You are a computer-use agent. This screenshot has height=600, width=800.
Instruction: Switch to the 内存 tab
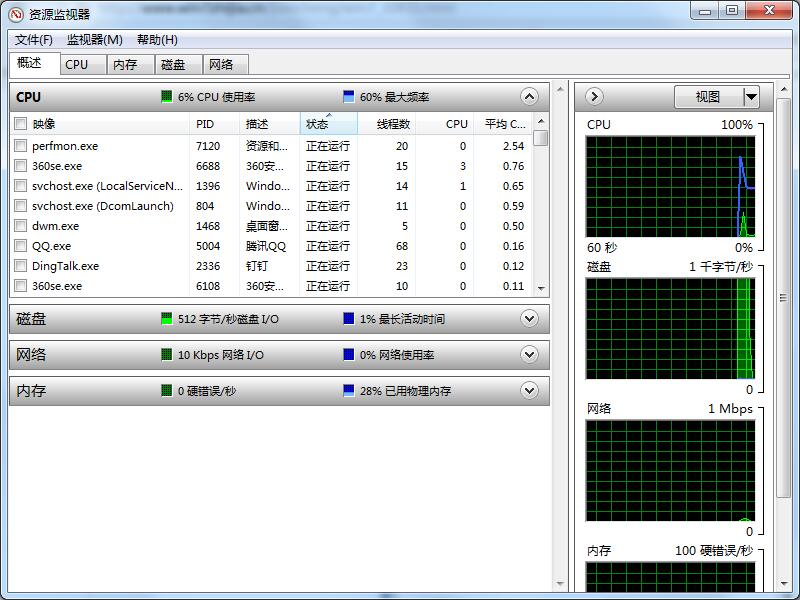128,64
